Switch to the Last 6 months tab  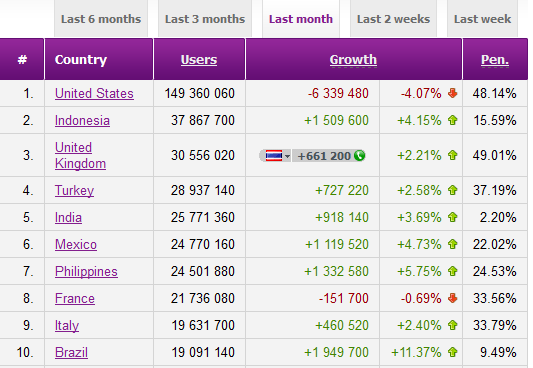101,19
